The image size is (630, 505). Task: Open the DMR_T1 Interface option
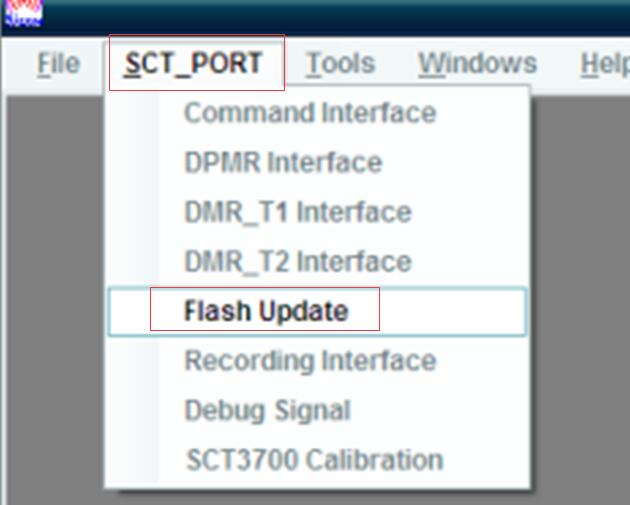coord(298,212)
